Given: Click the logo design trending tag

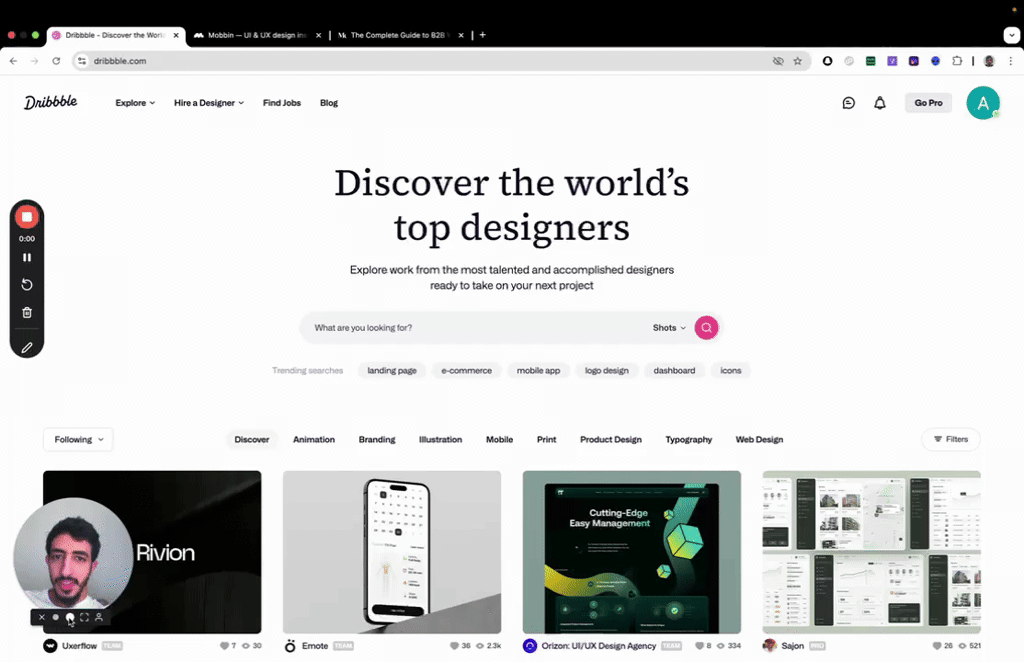Looking at the screenshot, I should 607,370.
